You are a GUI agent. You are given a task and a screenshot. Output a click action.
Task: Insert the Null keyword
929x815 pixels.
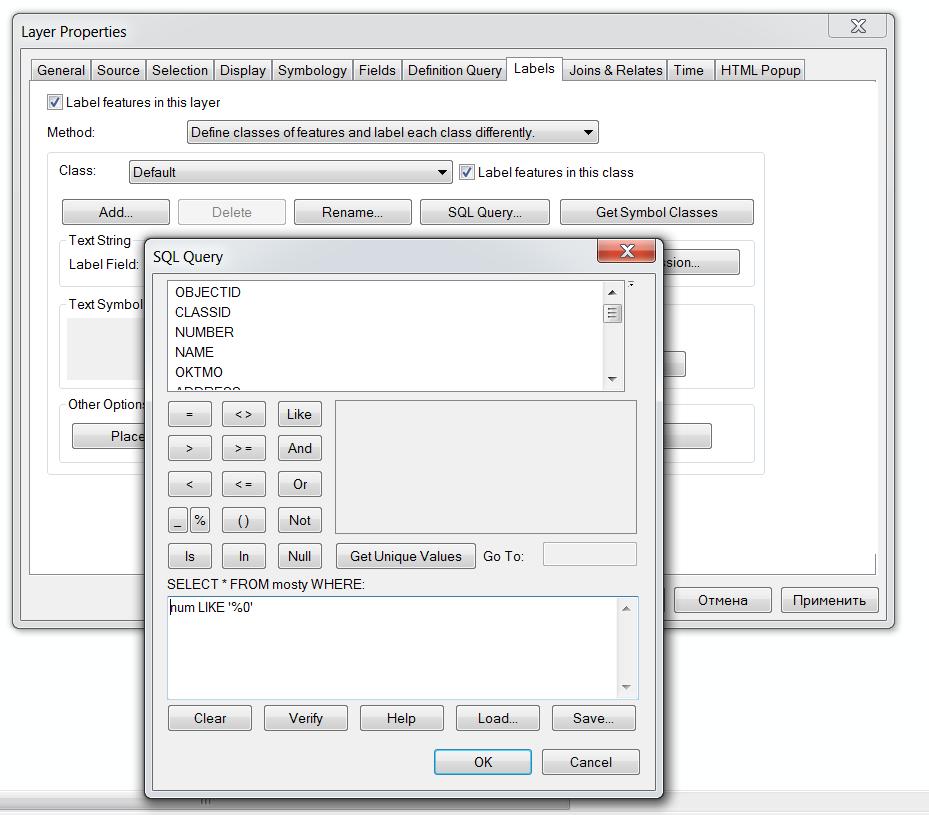pyautogui.click(x=300, y=556)
